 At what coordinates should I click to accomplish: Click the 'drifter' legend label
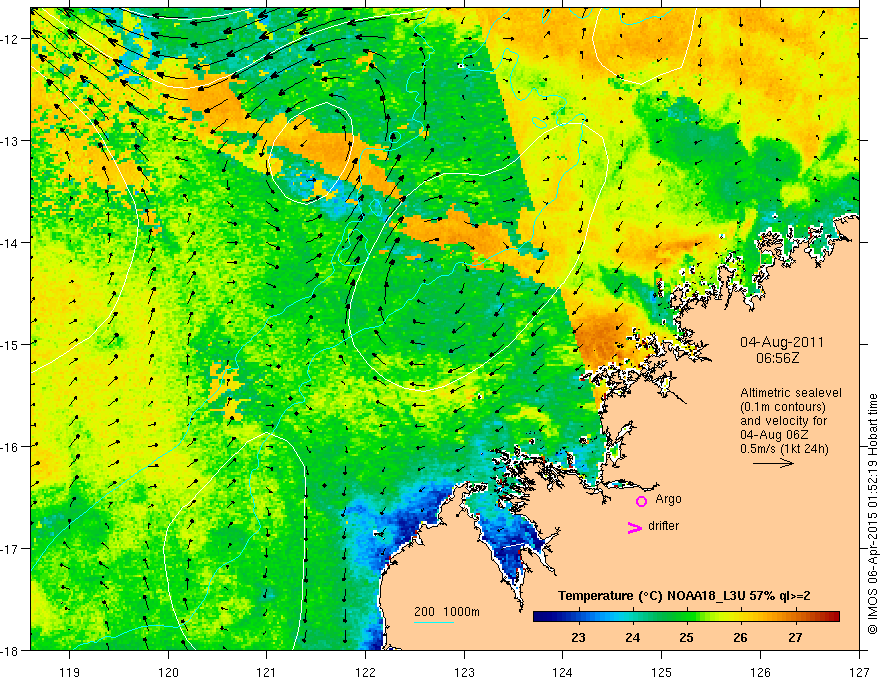pyautogui.click(x=663, y=526)
